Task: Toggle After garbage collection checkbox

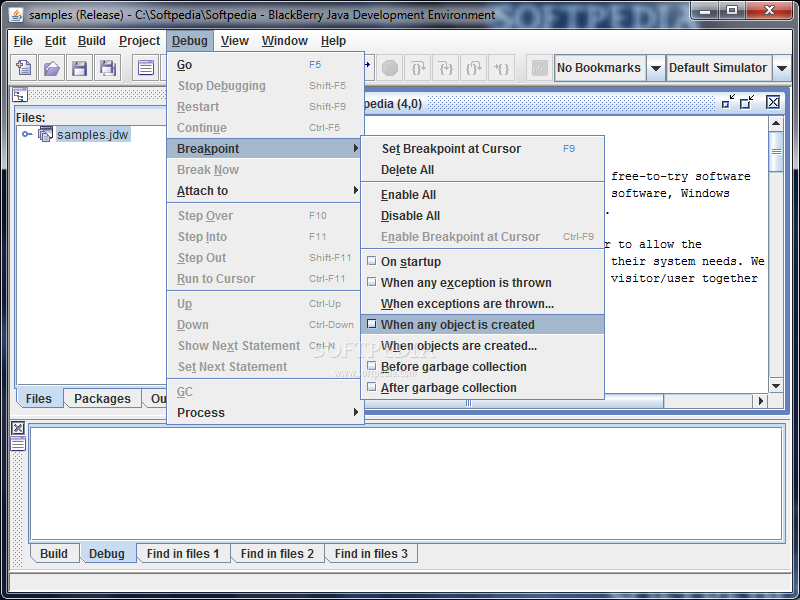Action: click(x=371, y=387)
